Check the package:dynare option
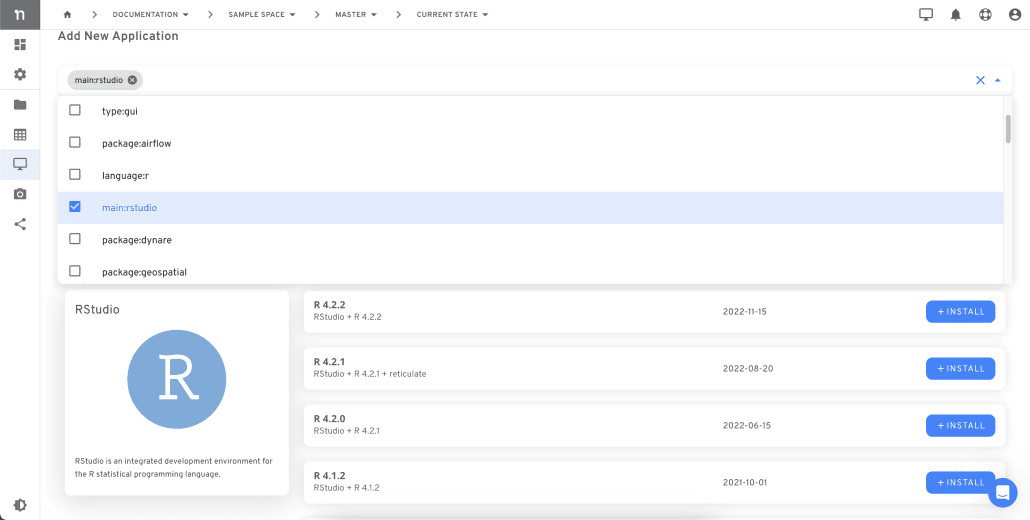The width and height of the screenshot is (1030, 520). [x=75, y=239]
